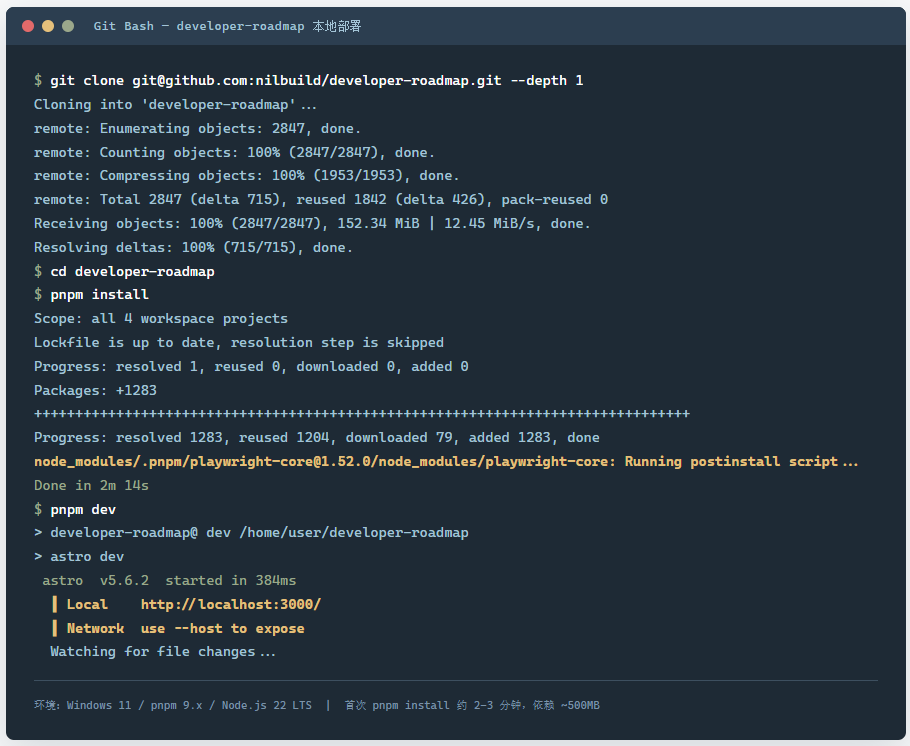Screen dimensions: 910x746
Task: Click 'Done in 2m 14s'
Action: tap(91, 485)
